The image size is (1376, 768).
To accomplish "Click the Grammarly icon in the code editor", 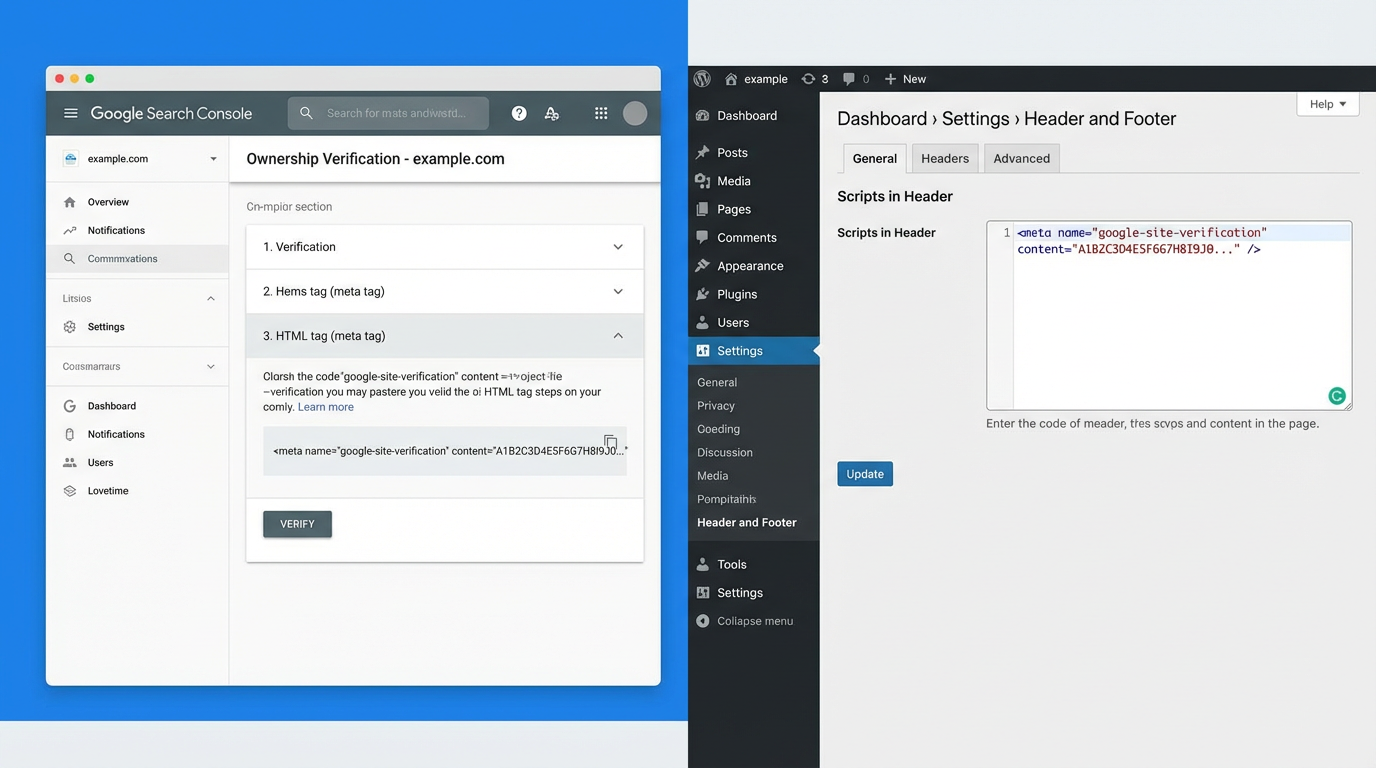I will coord(1337,395).
